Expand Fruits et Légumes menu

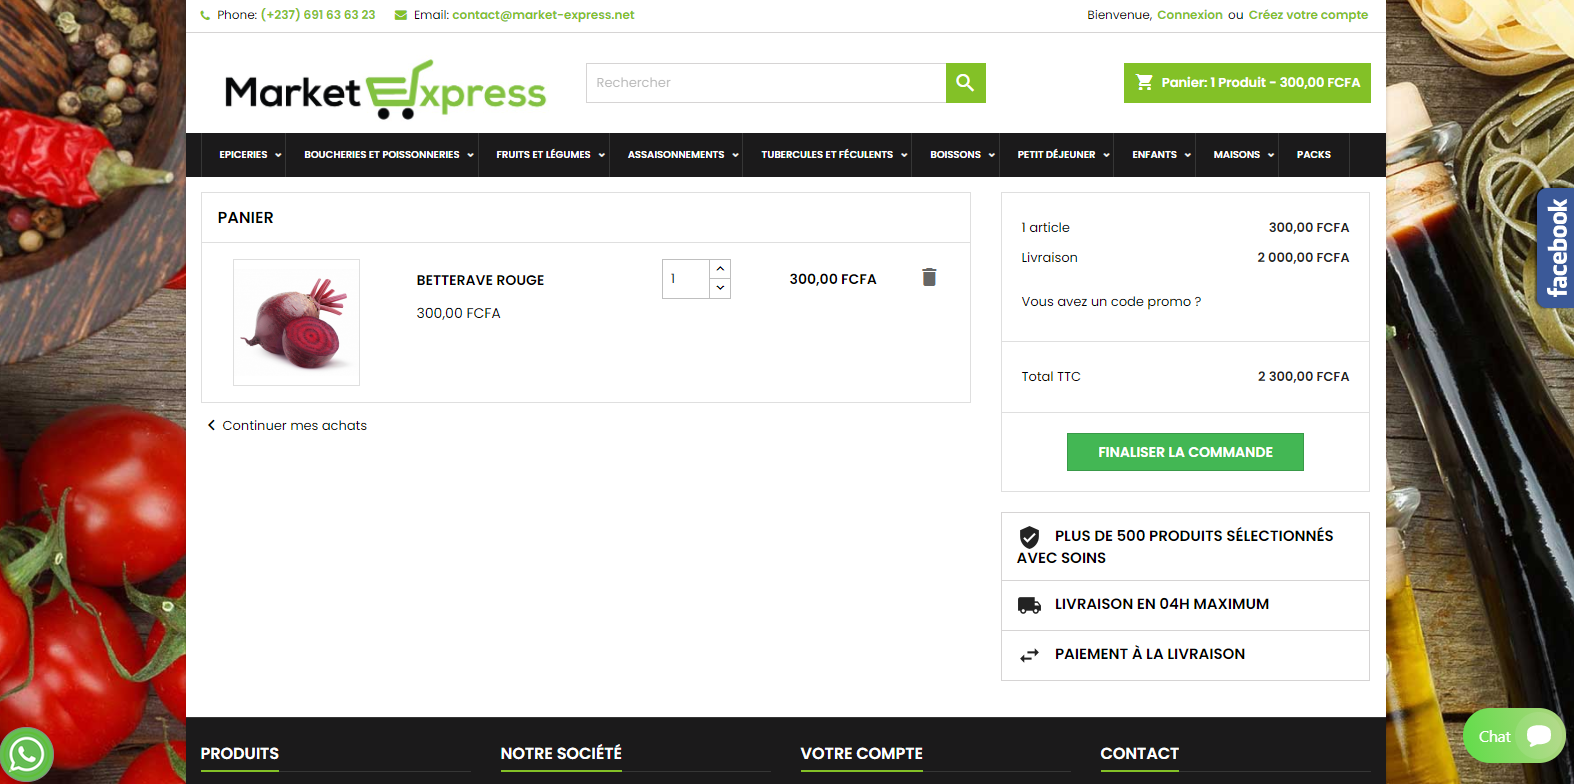pos(550,155)
